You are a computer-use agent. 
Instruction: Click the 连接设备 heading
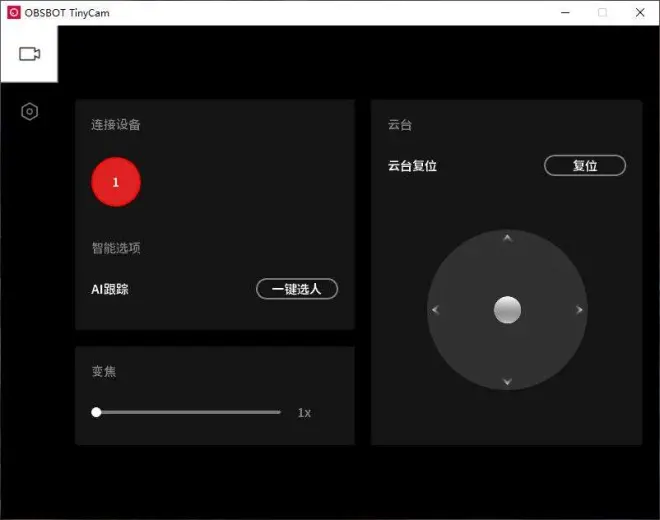coord(116,125)
